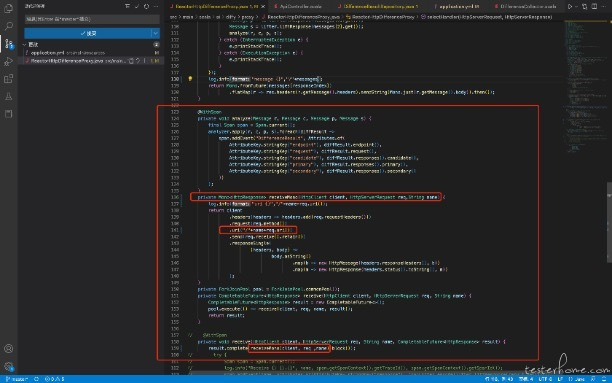Image resolution: width=612 pixels, height=383 pixels.
Task: Open the Testing flask view
Action: [8, 96]
